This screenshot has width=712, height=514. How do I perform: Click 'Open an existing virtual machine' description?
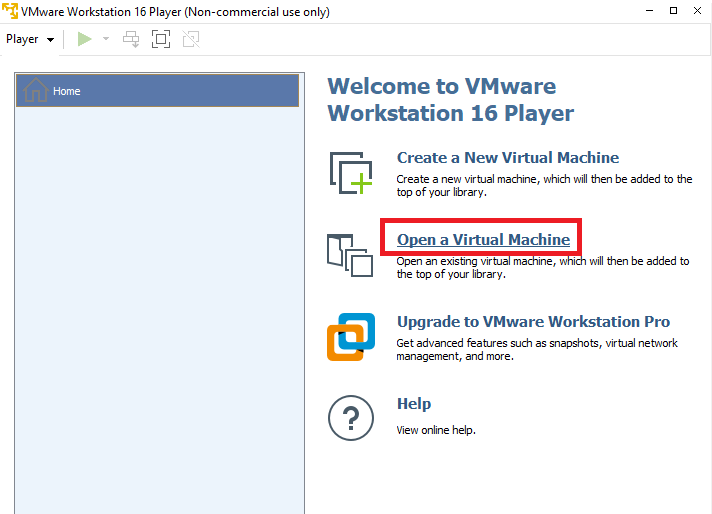coord(543,267)
